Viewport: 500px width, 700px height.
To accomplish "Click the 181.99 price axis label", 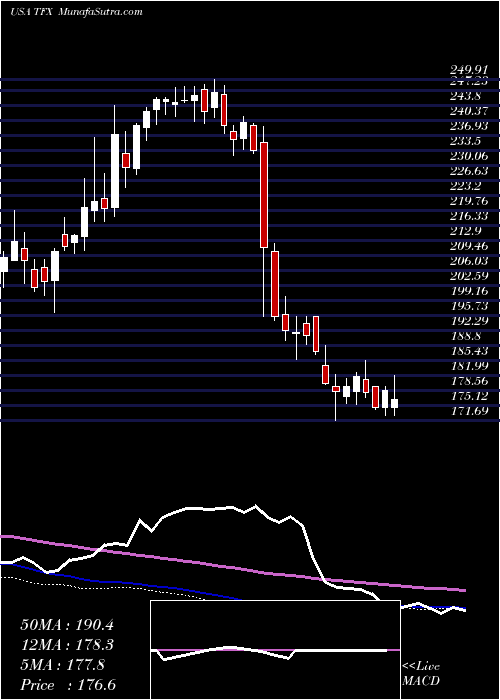I will coord(468,367).
